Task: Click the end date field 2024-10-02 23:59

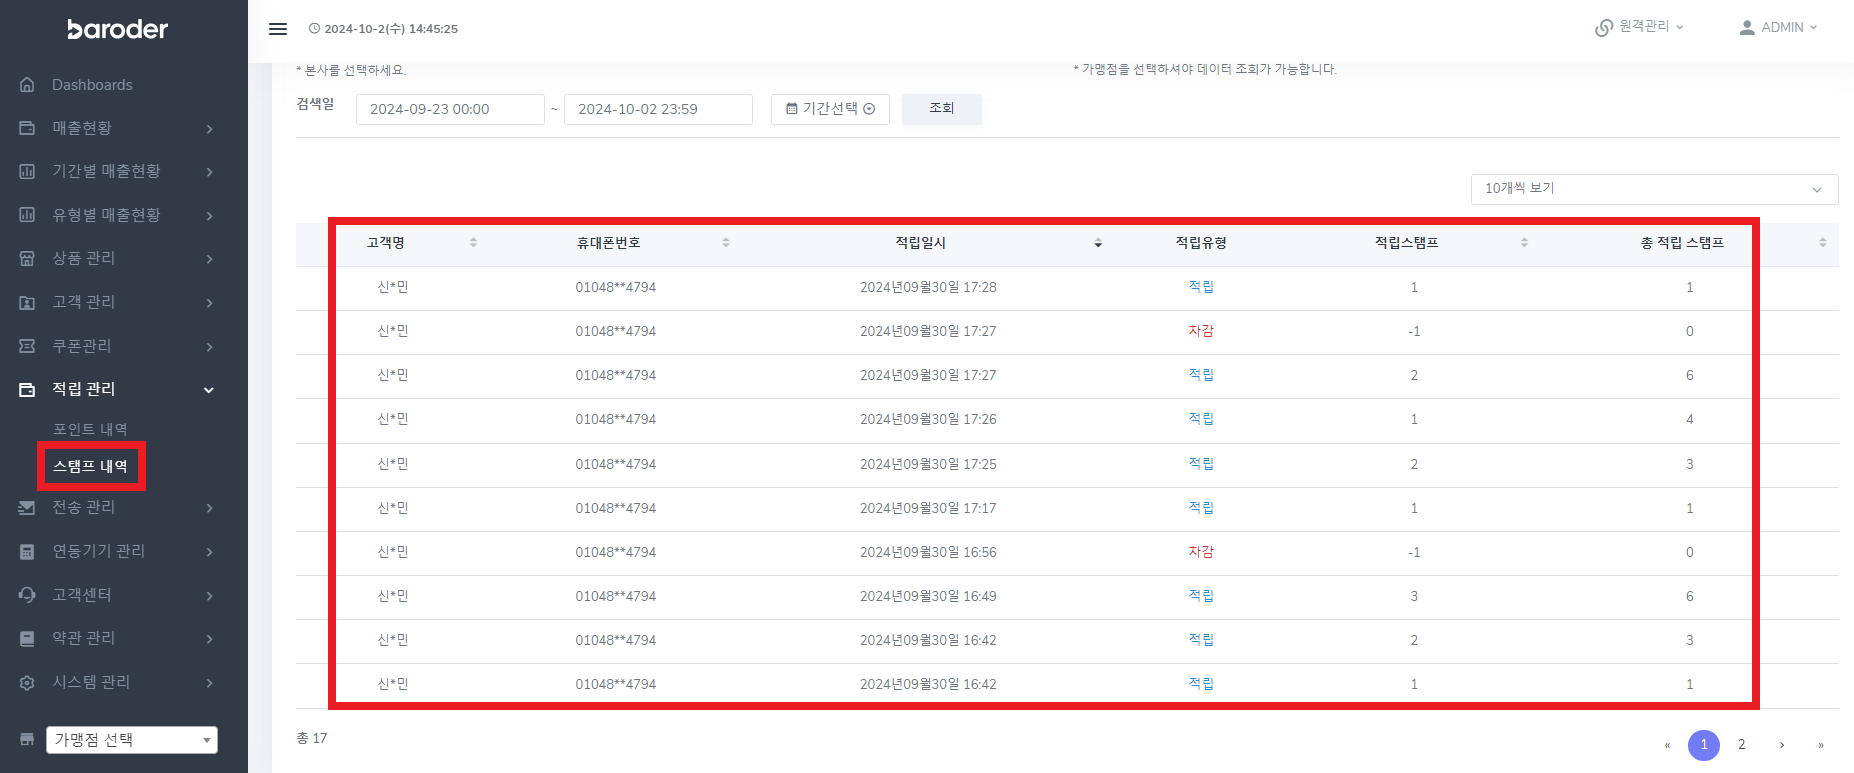Action: click(x=658, y=109)
